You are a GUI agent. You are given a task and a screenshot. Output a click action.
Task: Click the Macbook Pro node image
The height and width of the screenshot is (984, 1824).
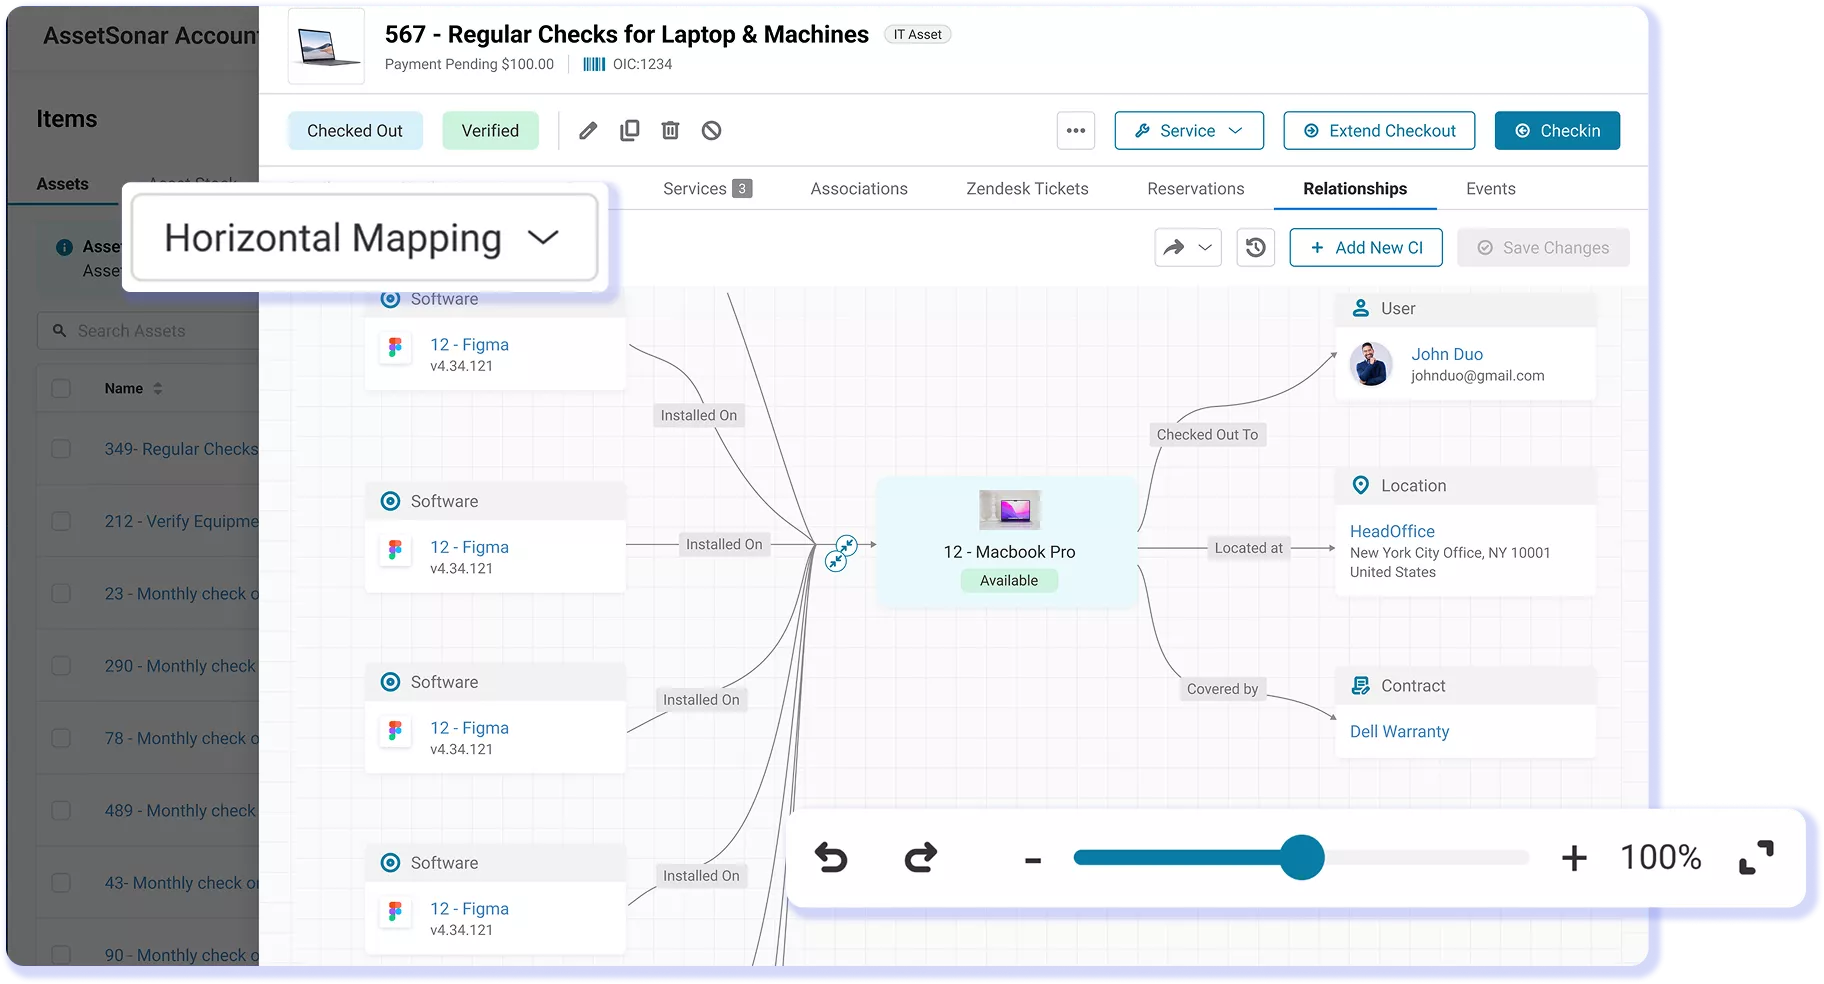[1009, 510]
